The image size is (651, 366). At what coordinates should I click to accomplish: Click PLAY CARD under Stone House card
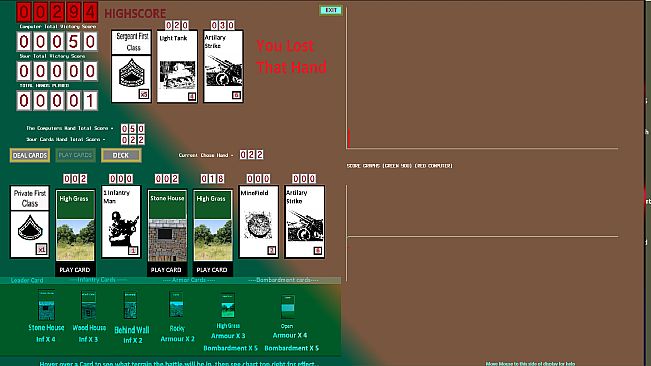tap(166, 270)
